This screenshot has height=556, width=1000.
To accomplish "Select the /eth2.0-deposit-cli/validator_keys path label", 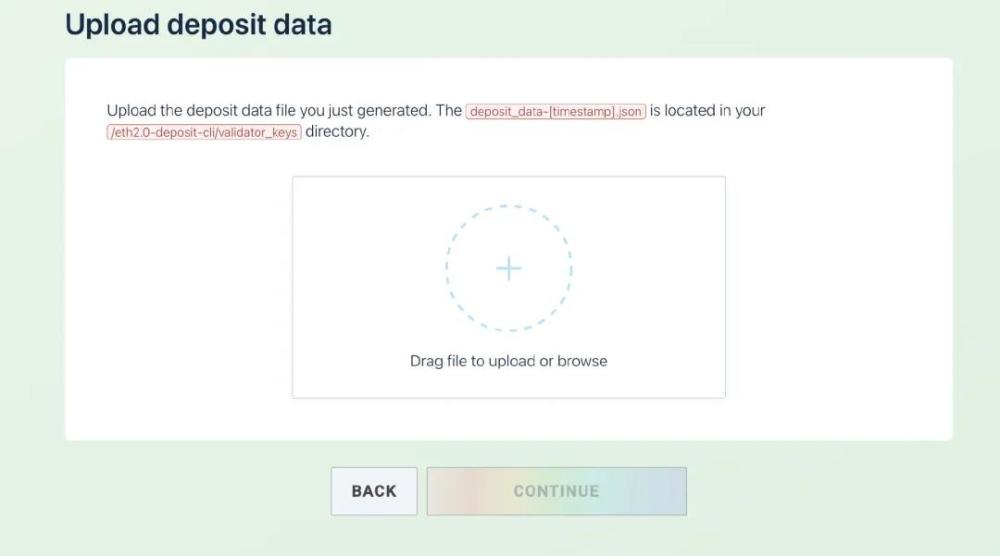I will coord(203,132).
